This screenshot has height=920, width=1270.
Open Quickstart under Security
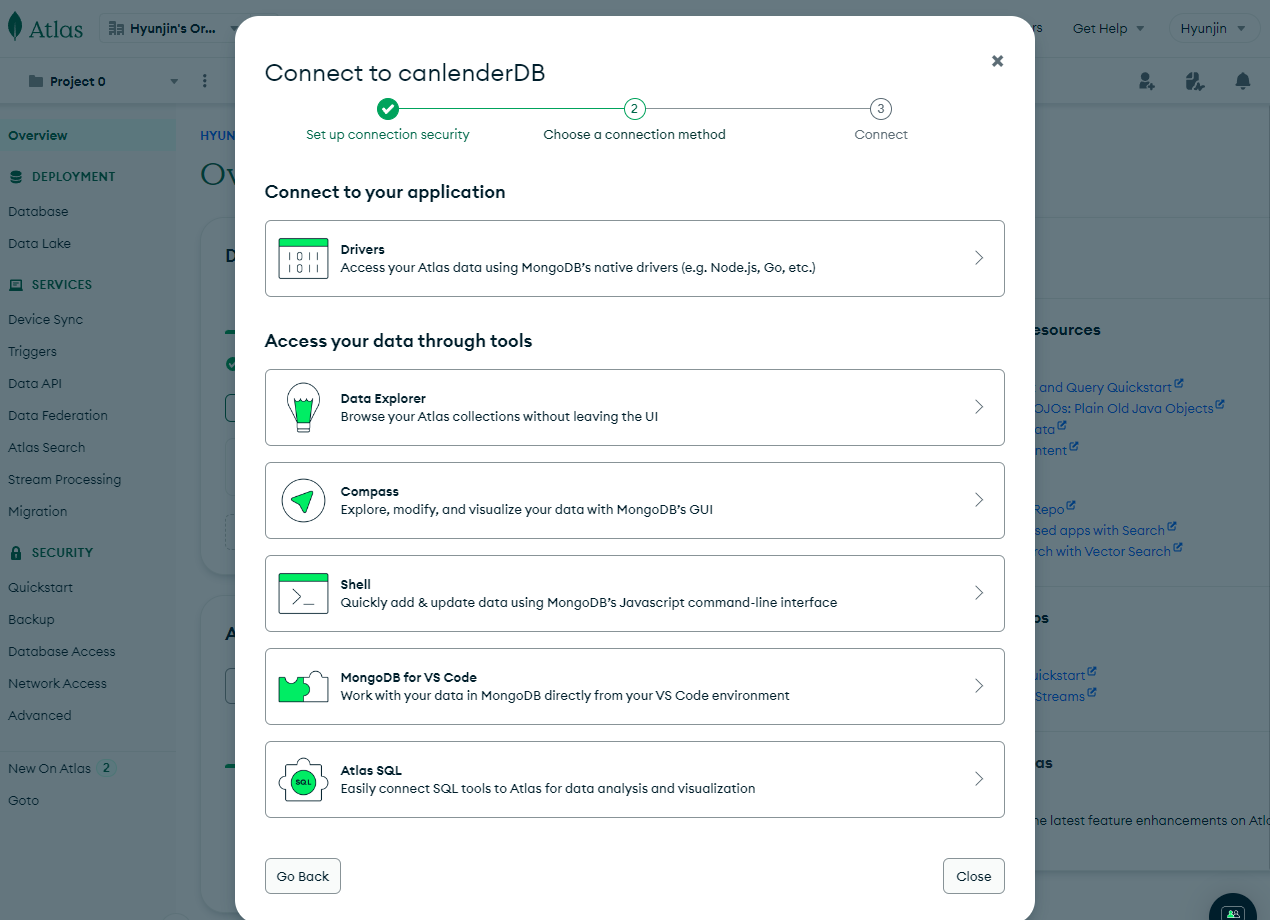(x=40, y=587)
